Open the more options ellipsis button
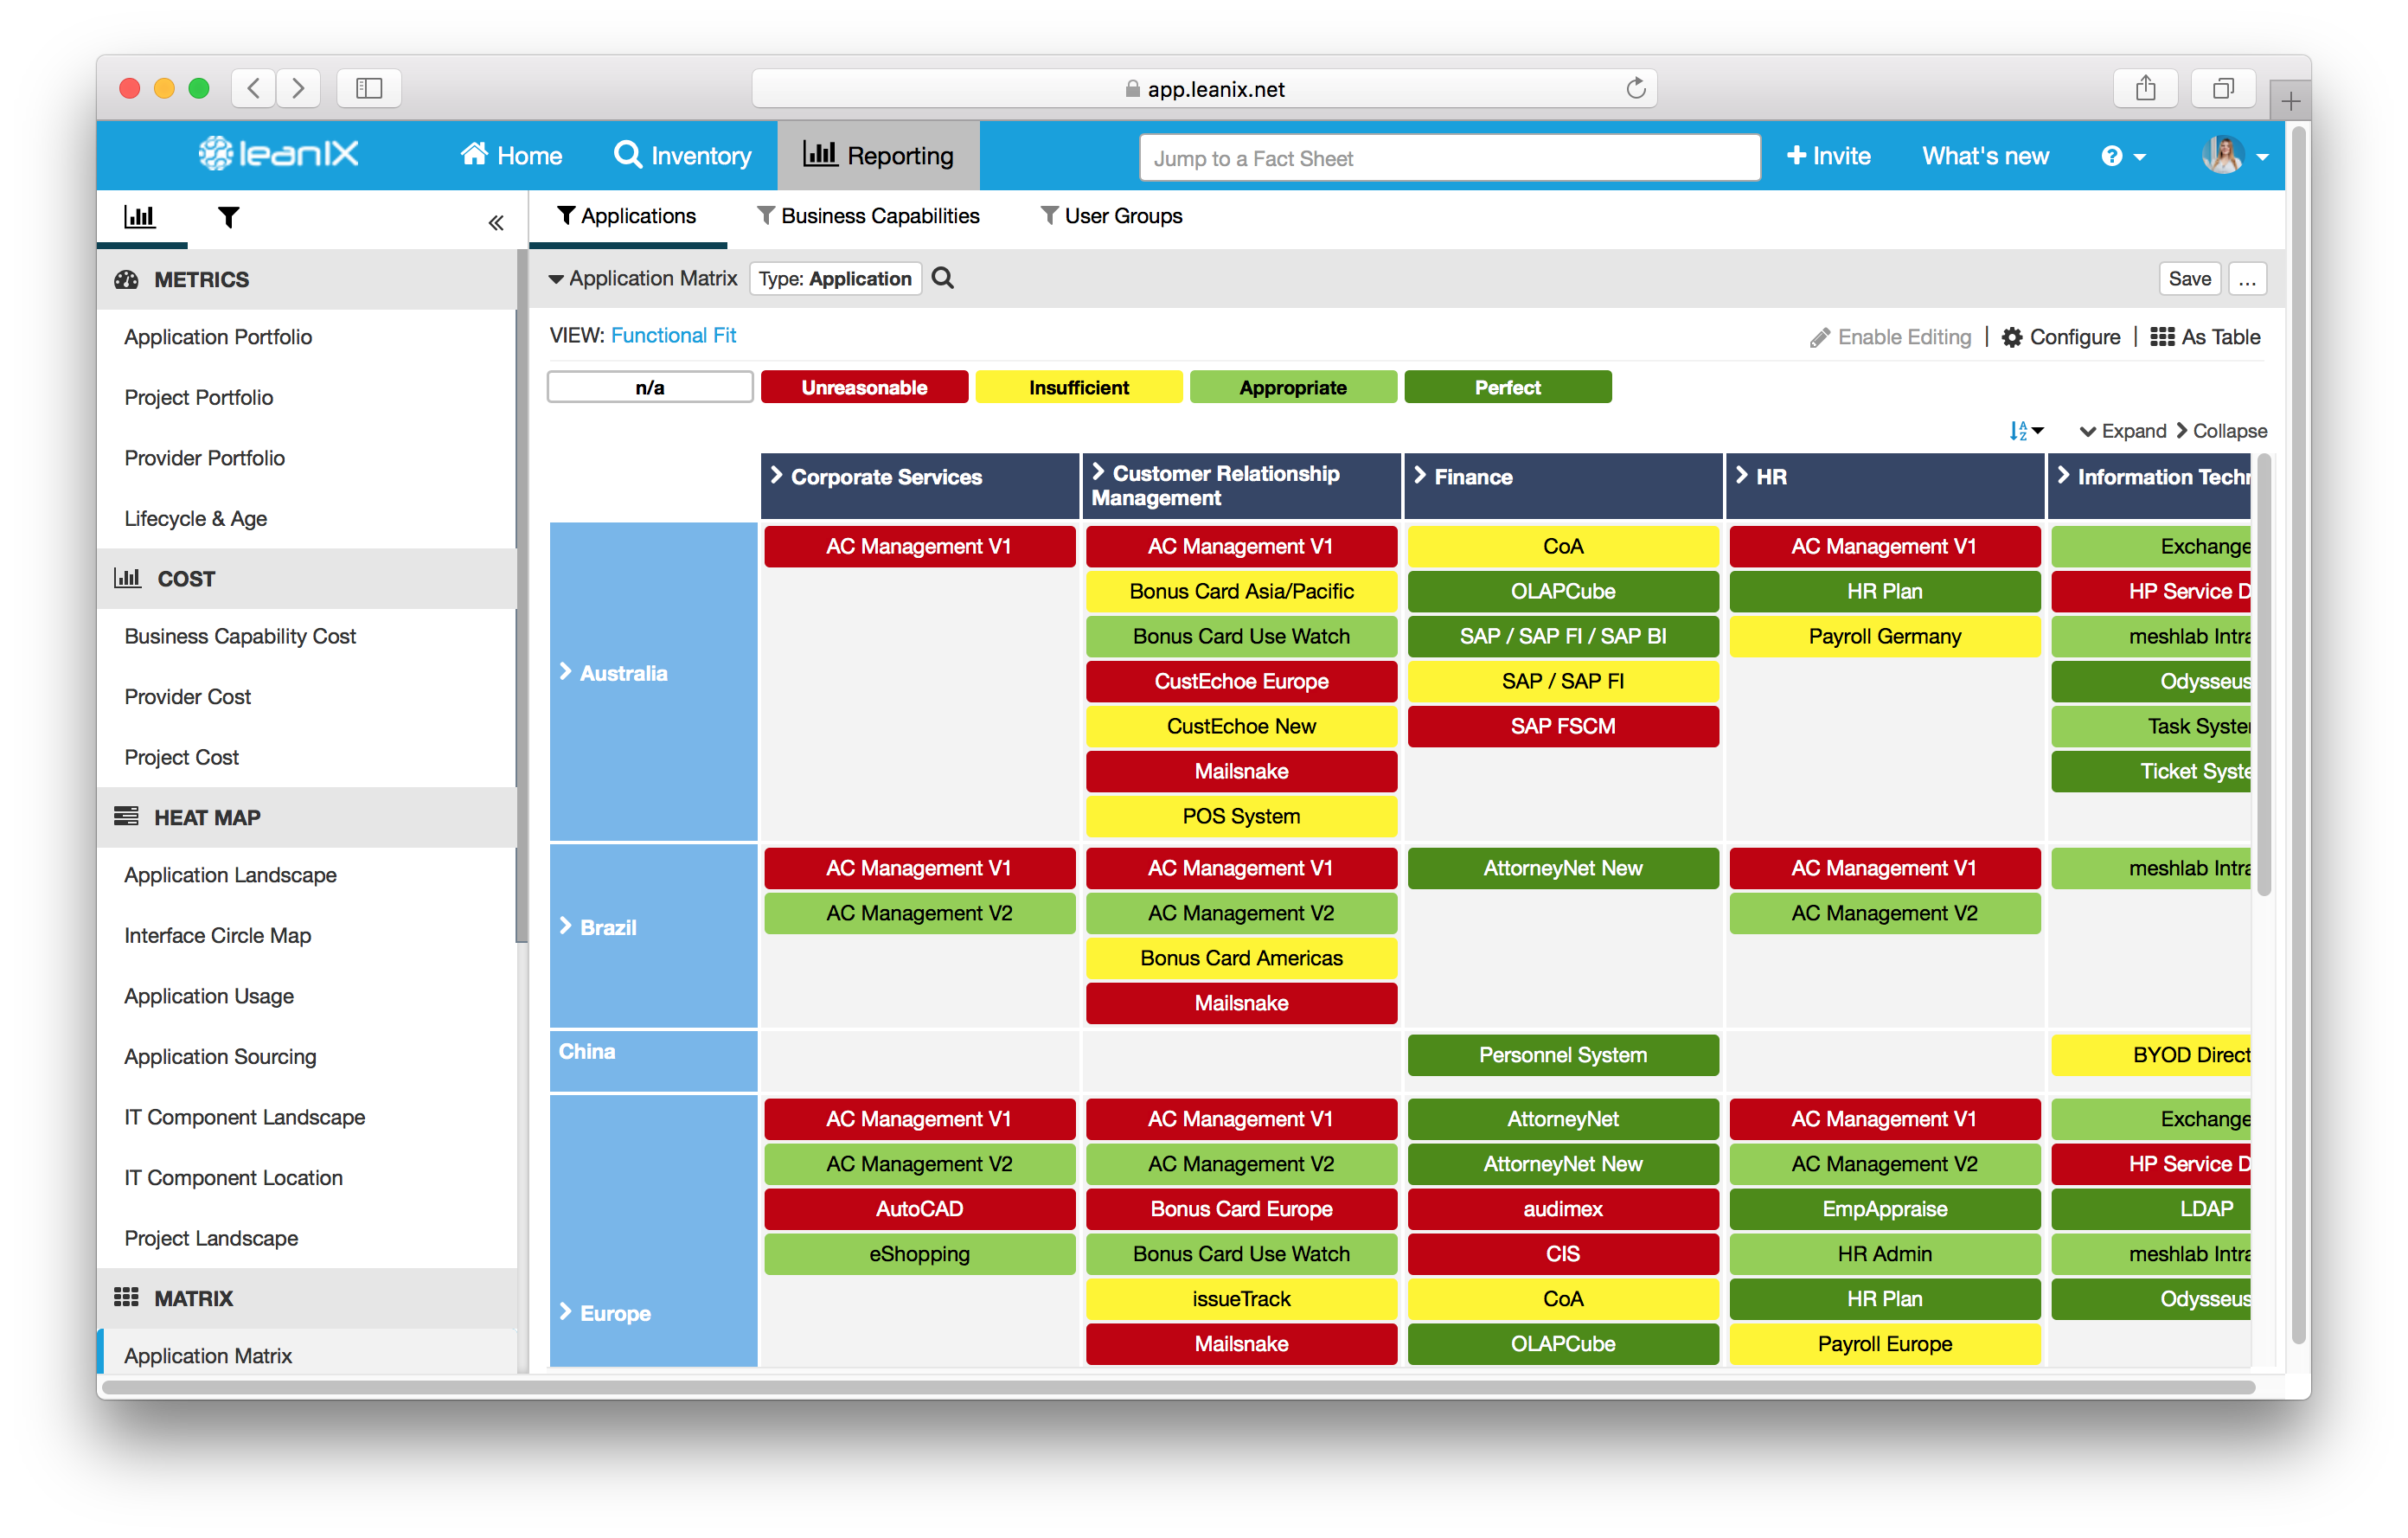Screen dimensions: 2408x1538 2247,279
